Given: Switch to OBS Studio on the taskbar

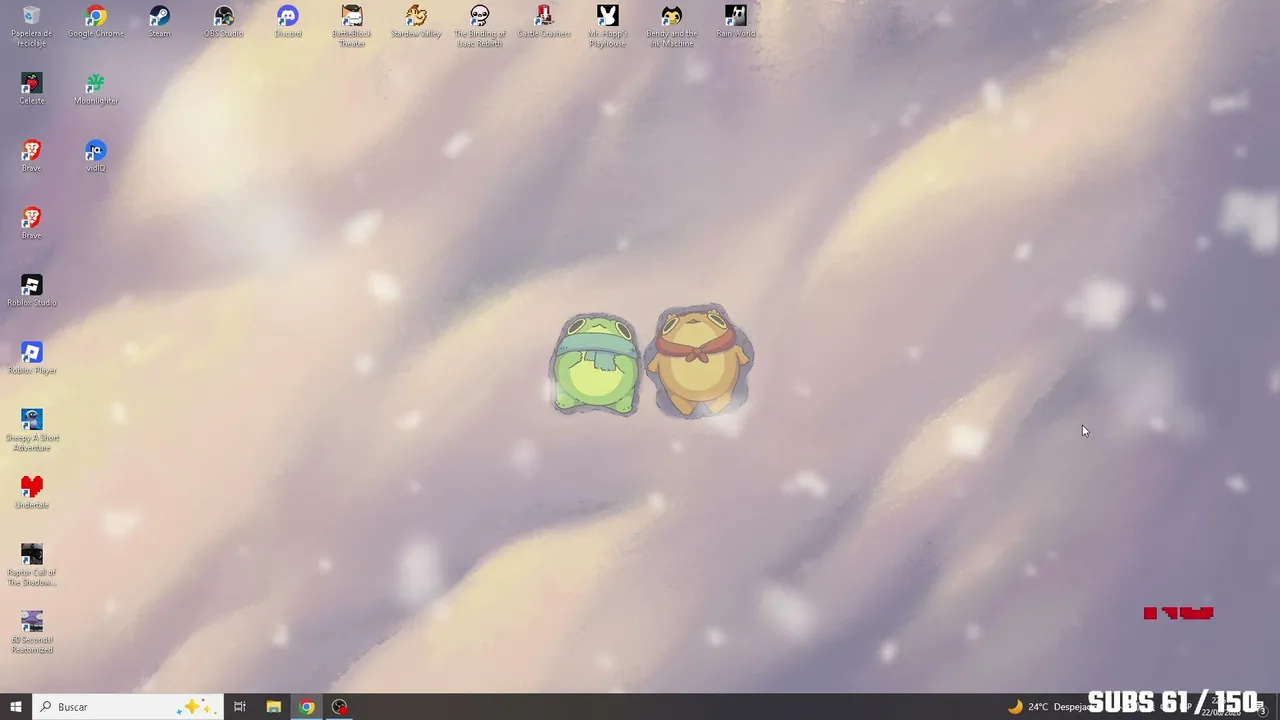Looking at the screenshot, I should 340,707.
